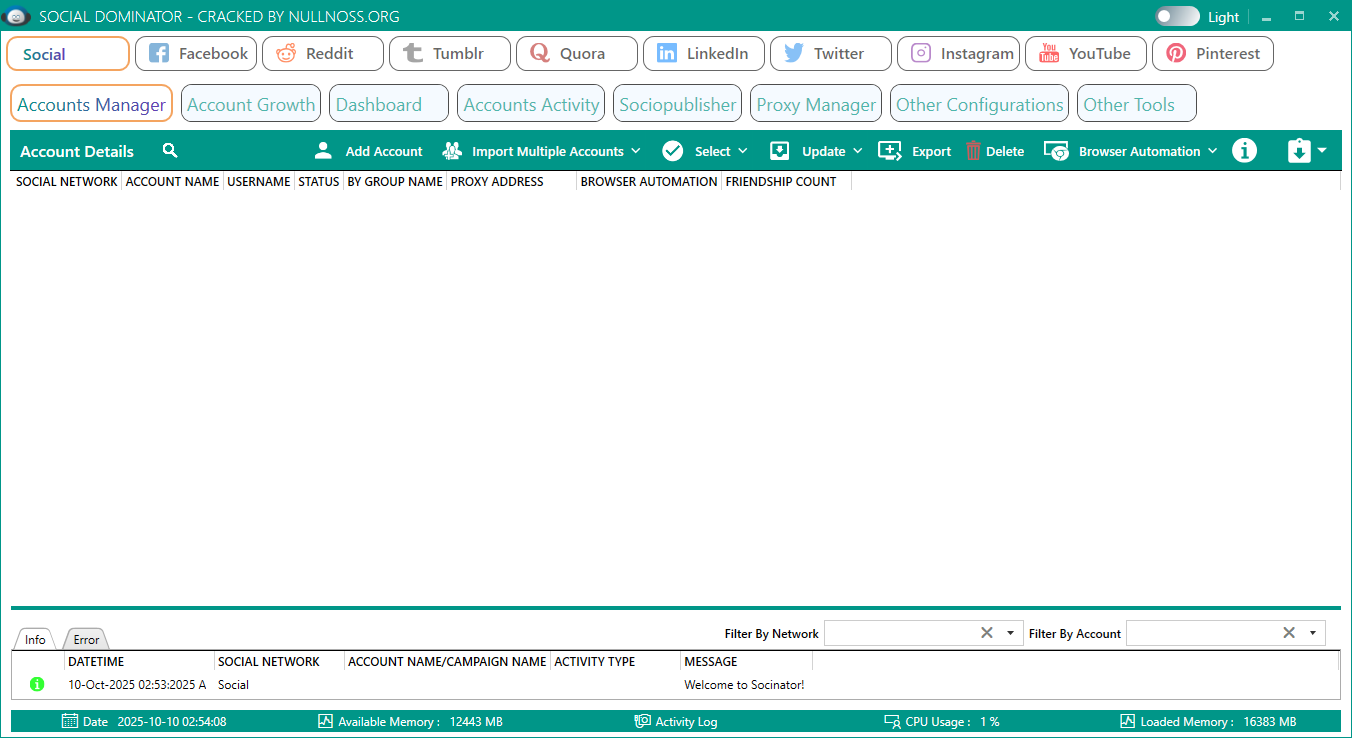Click the Browser Automation eye icon
The image size is (1352, 738).
point(1056,151)
